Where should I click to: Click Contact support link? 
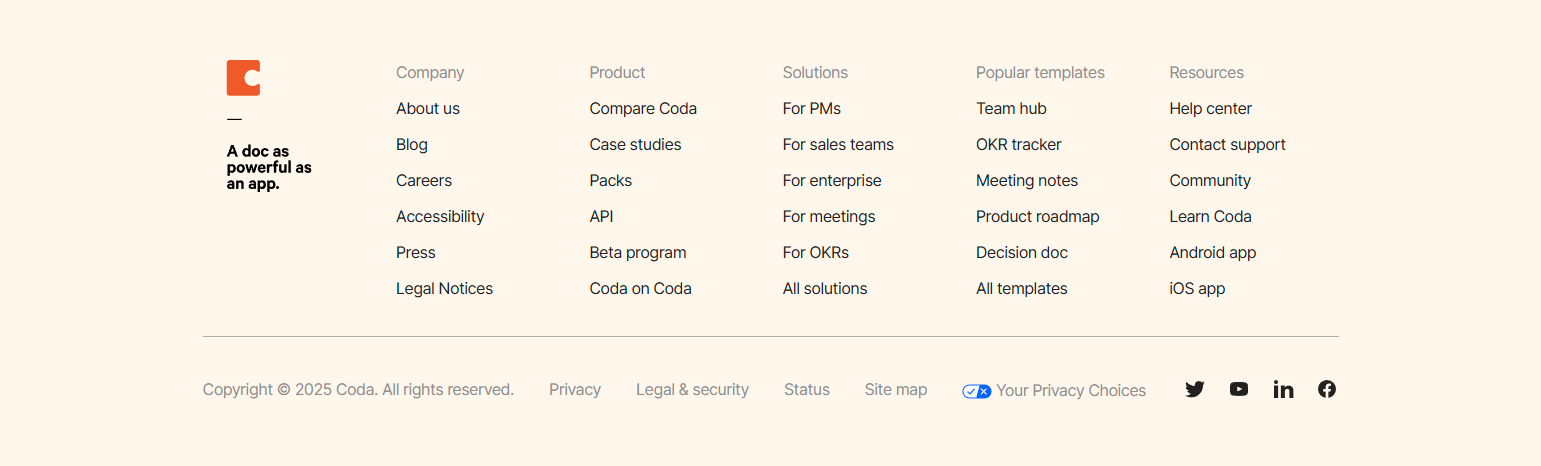click(x=1228, y=144)
